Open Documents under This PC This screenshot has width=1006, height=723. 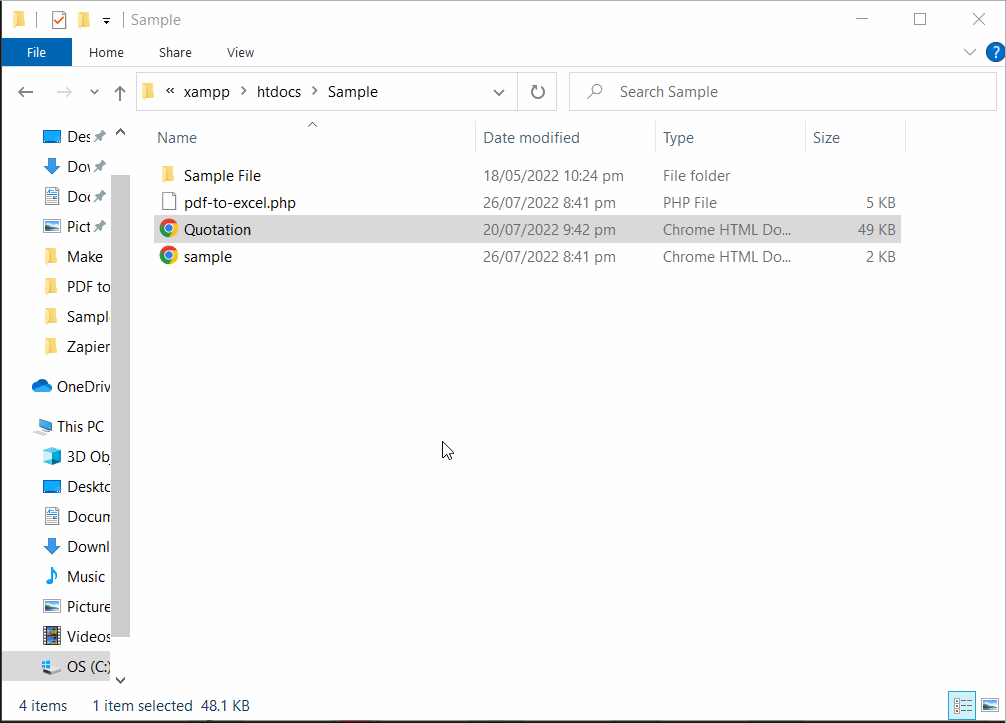coord(76,517)
